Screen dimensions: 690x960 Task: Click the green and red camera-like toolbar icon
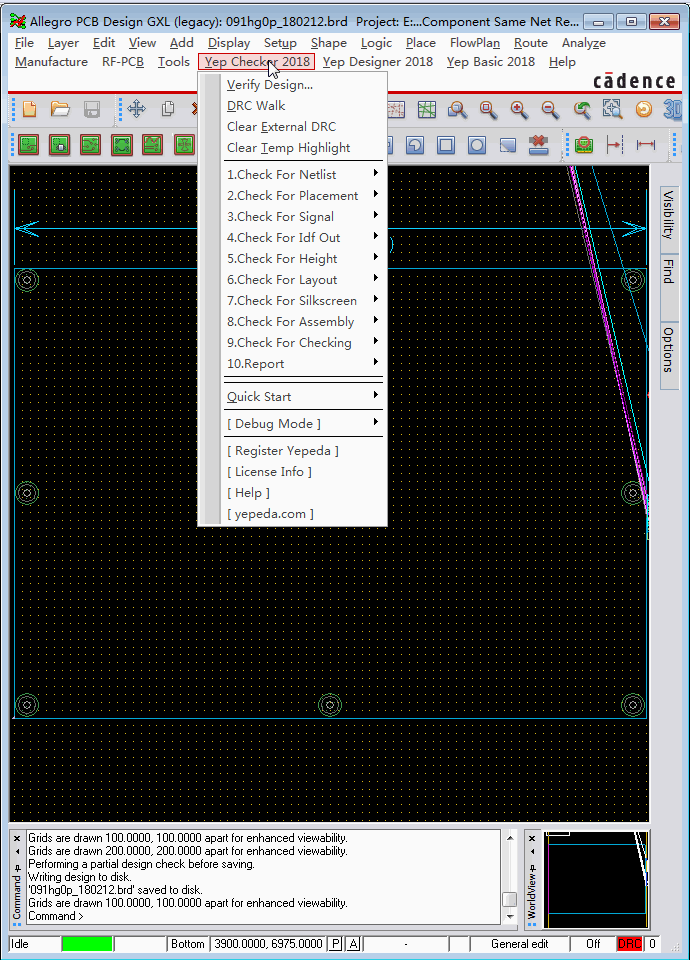584,145
